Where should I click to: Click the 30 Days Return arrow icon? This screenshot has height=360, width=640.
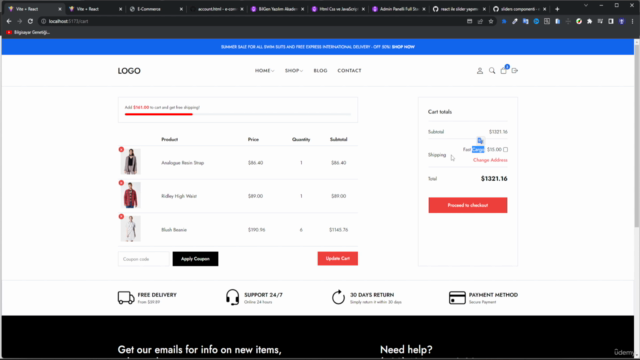(338, 297)
